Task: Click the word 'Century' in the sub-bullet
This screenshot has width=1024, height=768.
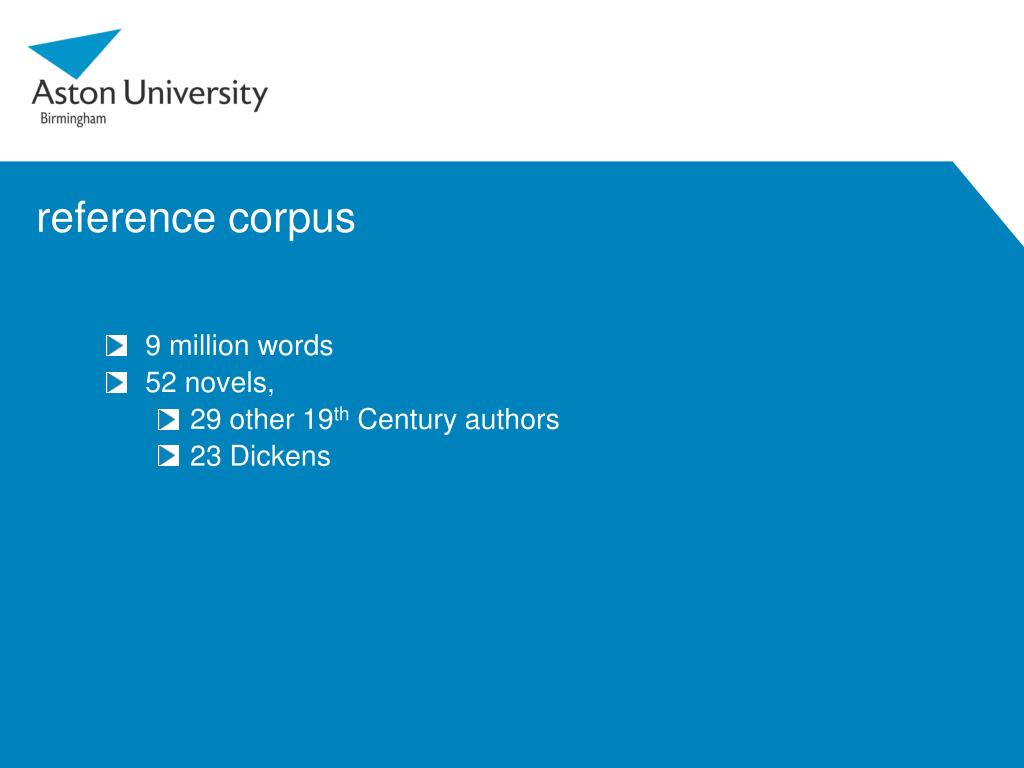Action: pyautogui.click(x=407, y=420)
